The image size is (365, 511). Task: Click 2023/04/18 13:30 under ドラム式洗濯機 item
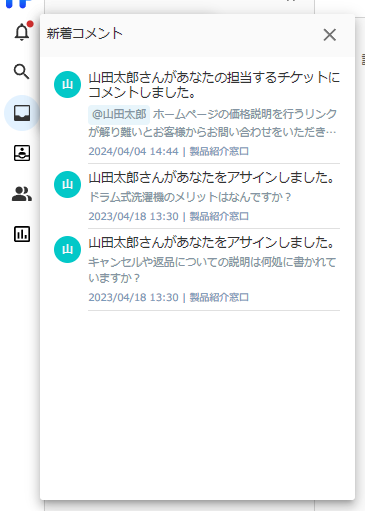pyautogui.click(x=133, y=216)
